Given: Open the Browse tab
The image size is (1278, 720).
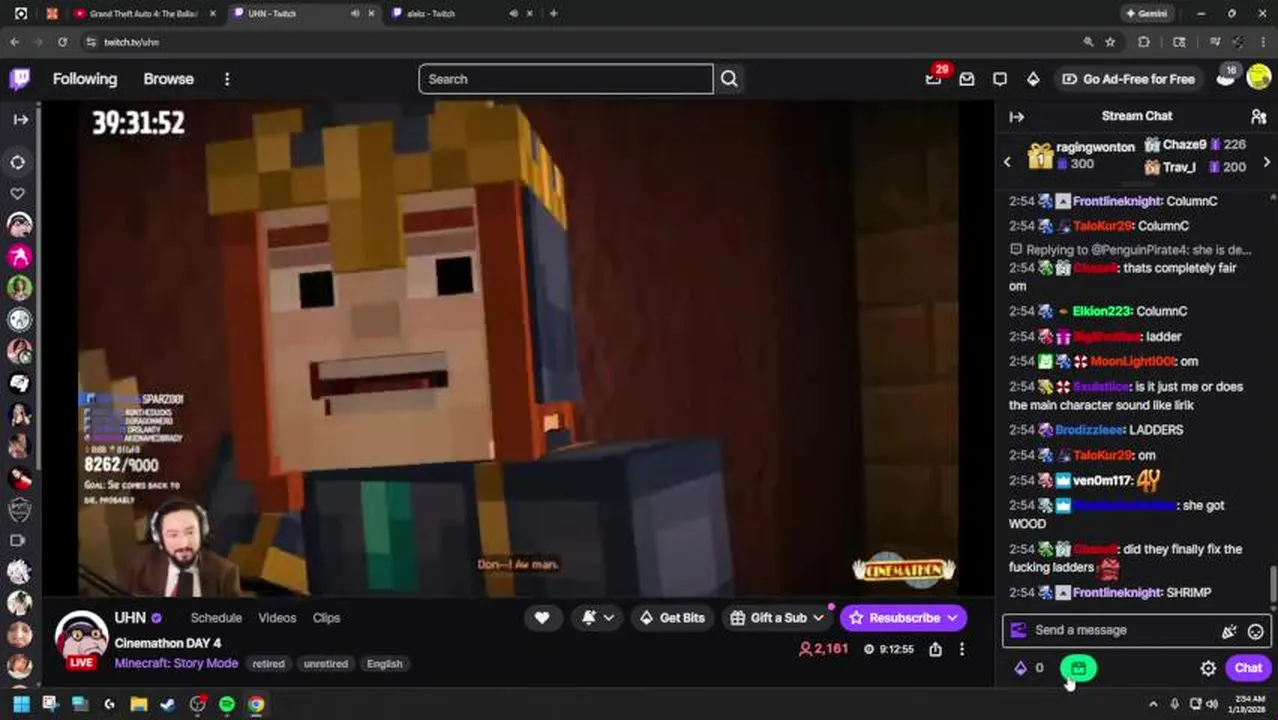Looking at the screenshot, I should 168,79.
